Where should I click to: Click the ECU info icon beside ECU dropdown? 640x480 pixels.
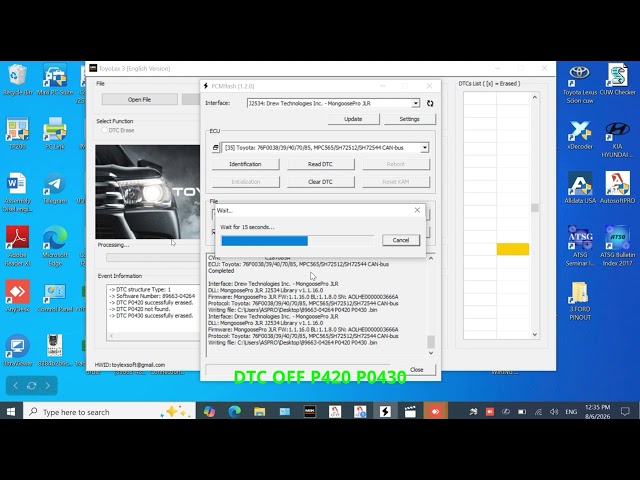click(x=216, y=148)
